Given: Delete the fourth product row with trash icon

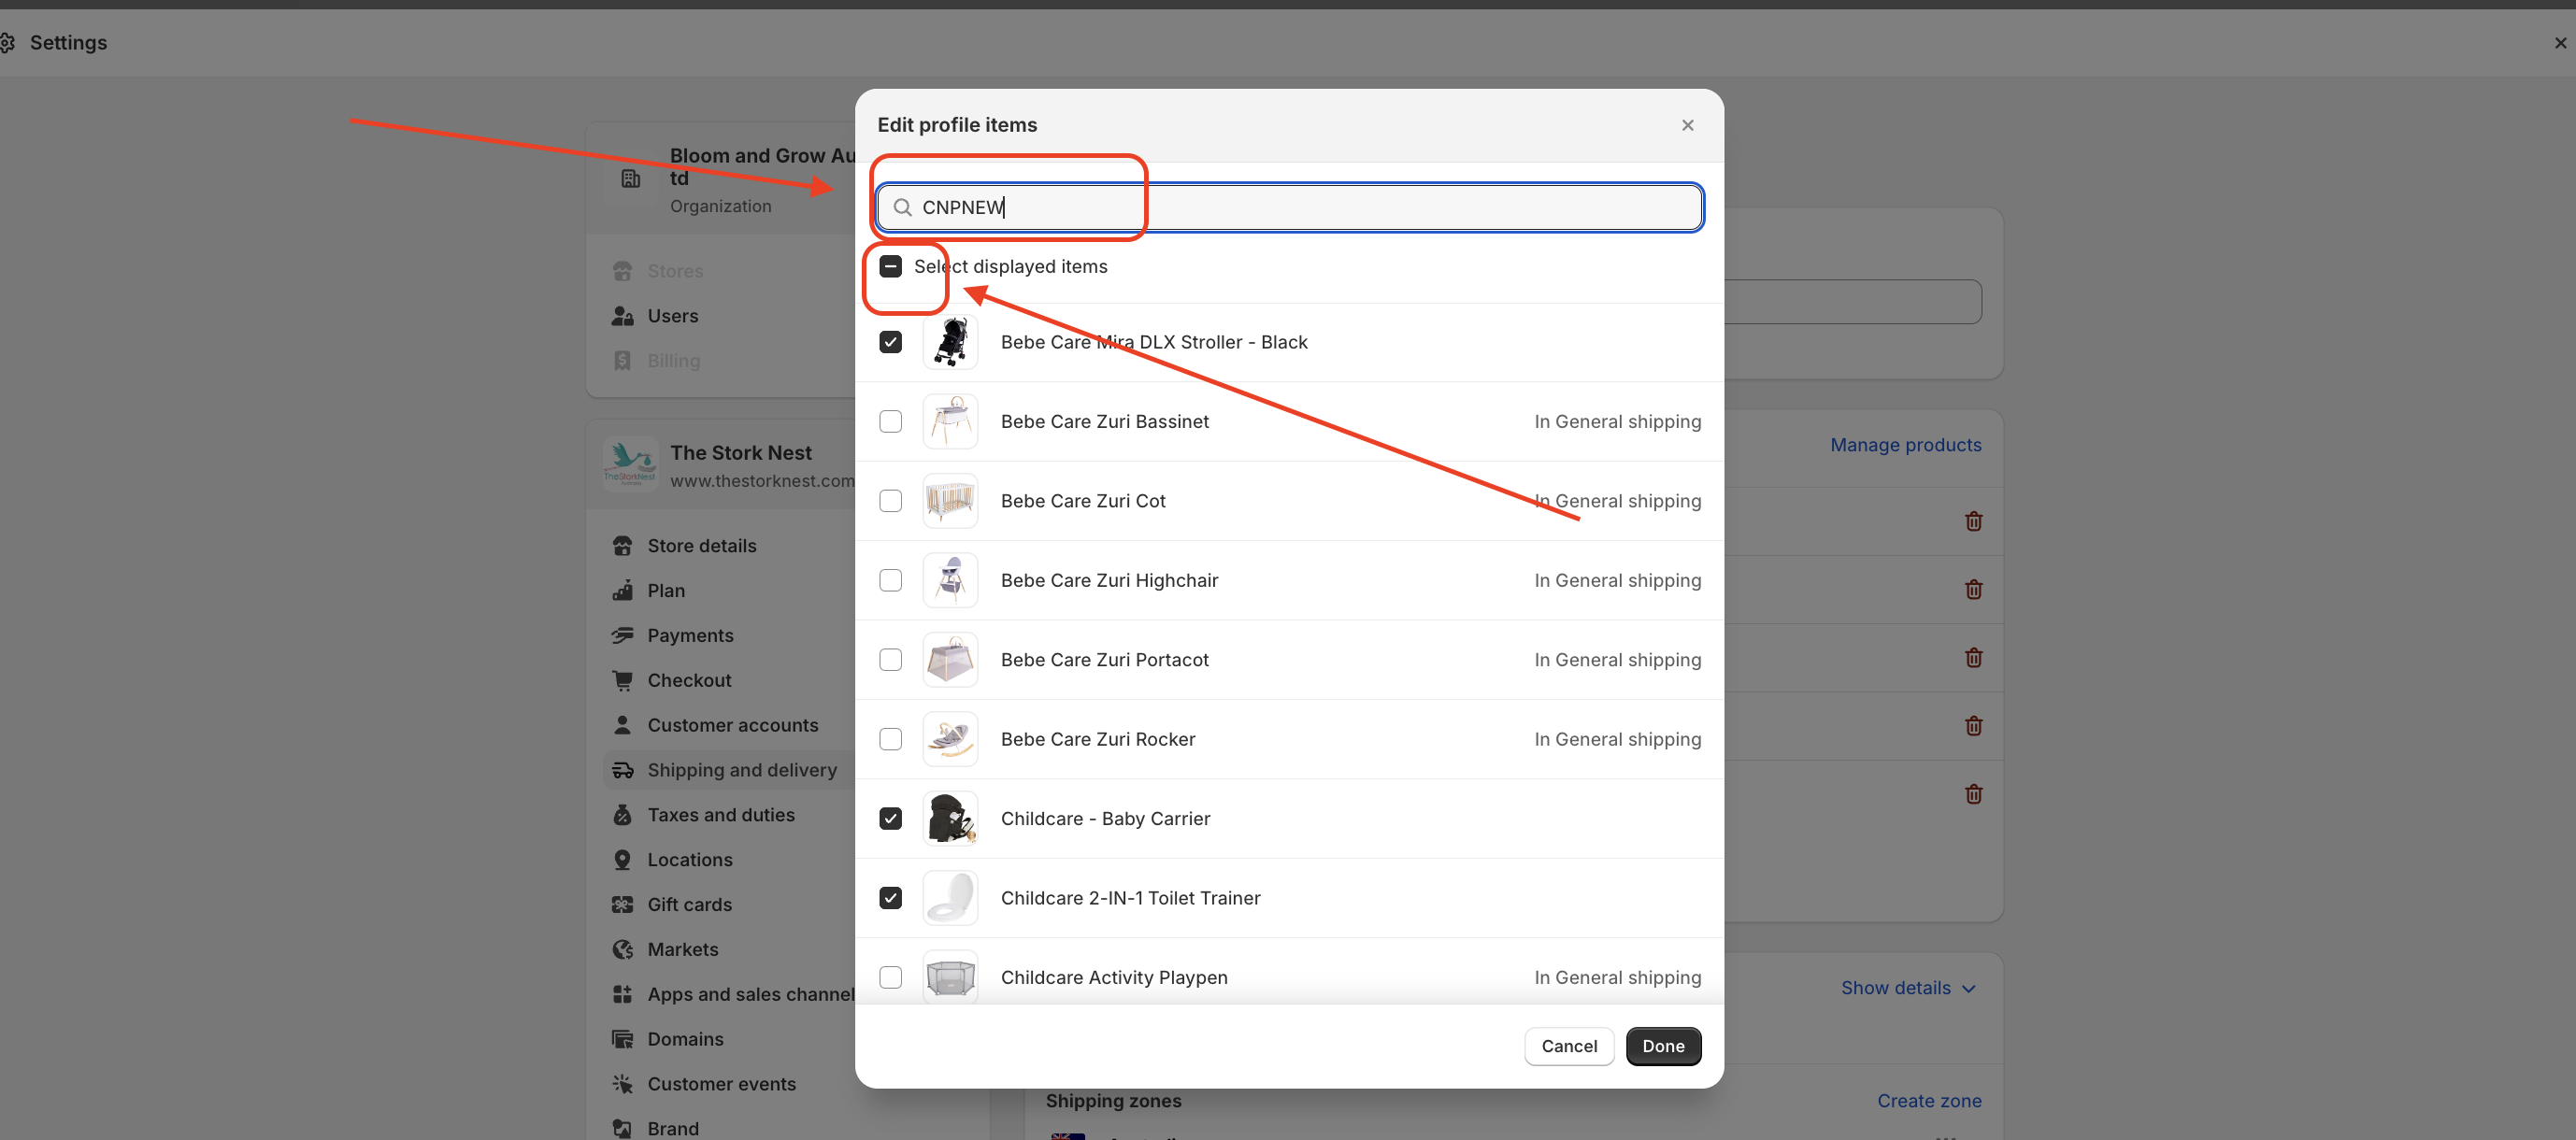Looking at the screenshot, I should pos(1973,725).
